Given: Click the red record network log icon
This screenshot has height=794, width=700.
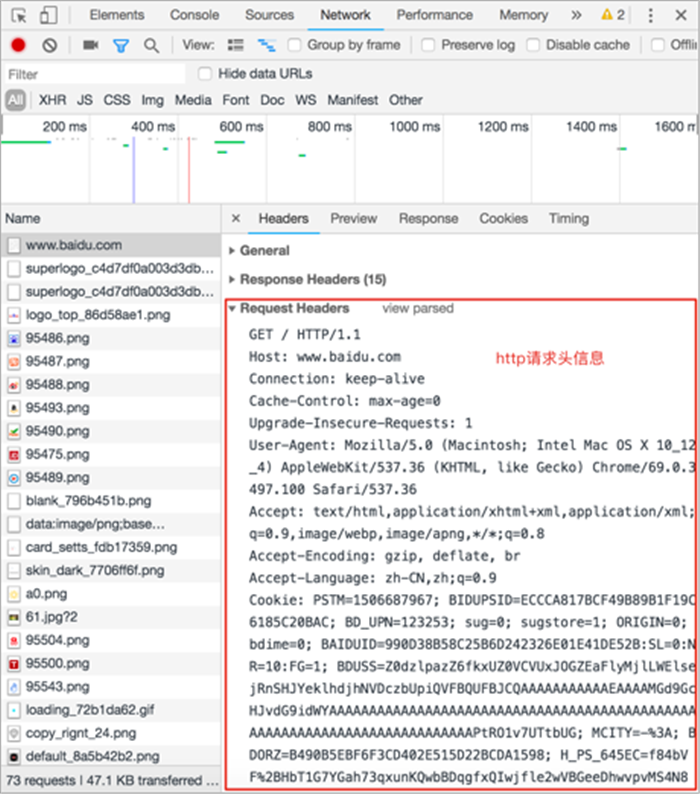Looking at the screenshot, I should (18, 46).
